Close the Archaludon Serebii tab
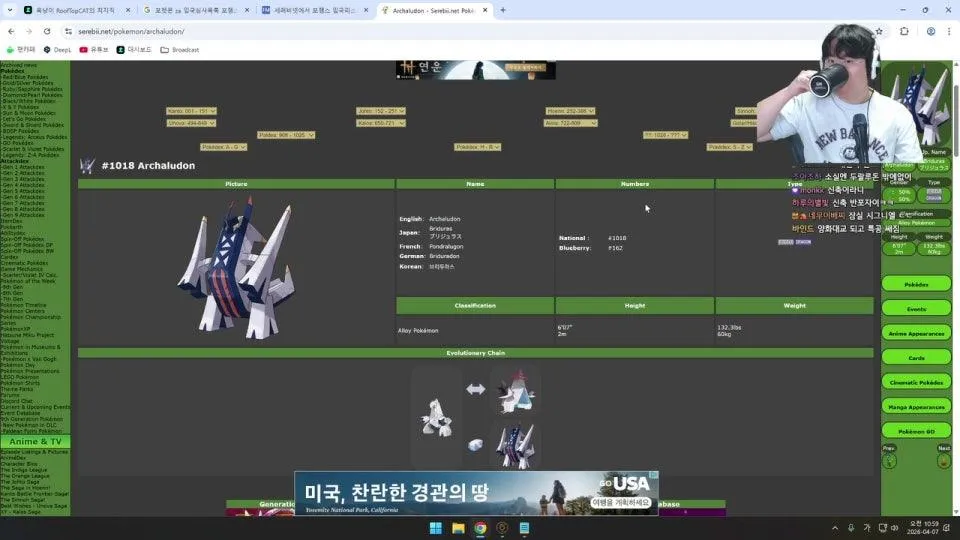Screen dimensions: 960x540 pos(485,10)
